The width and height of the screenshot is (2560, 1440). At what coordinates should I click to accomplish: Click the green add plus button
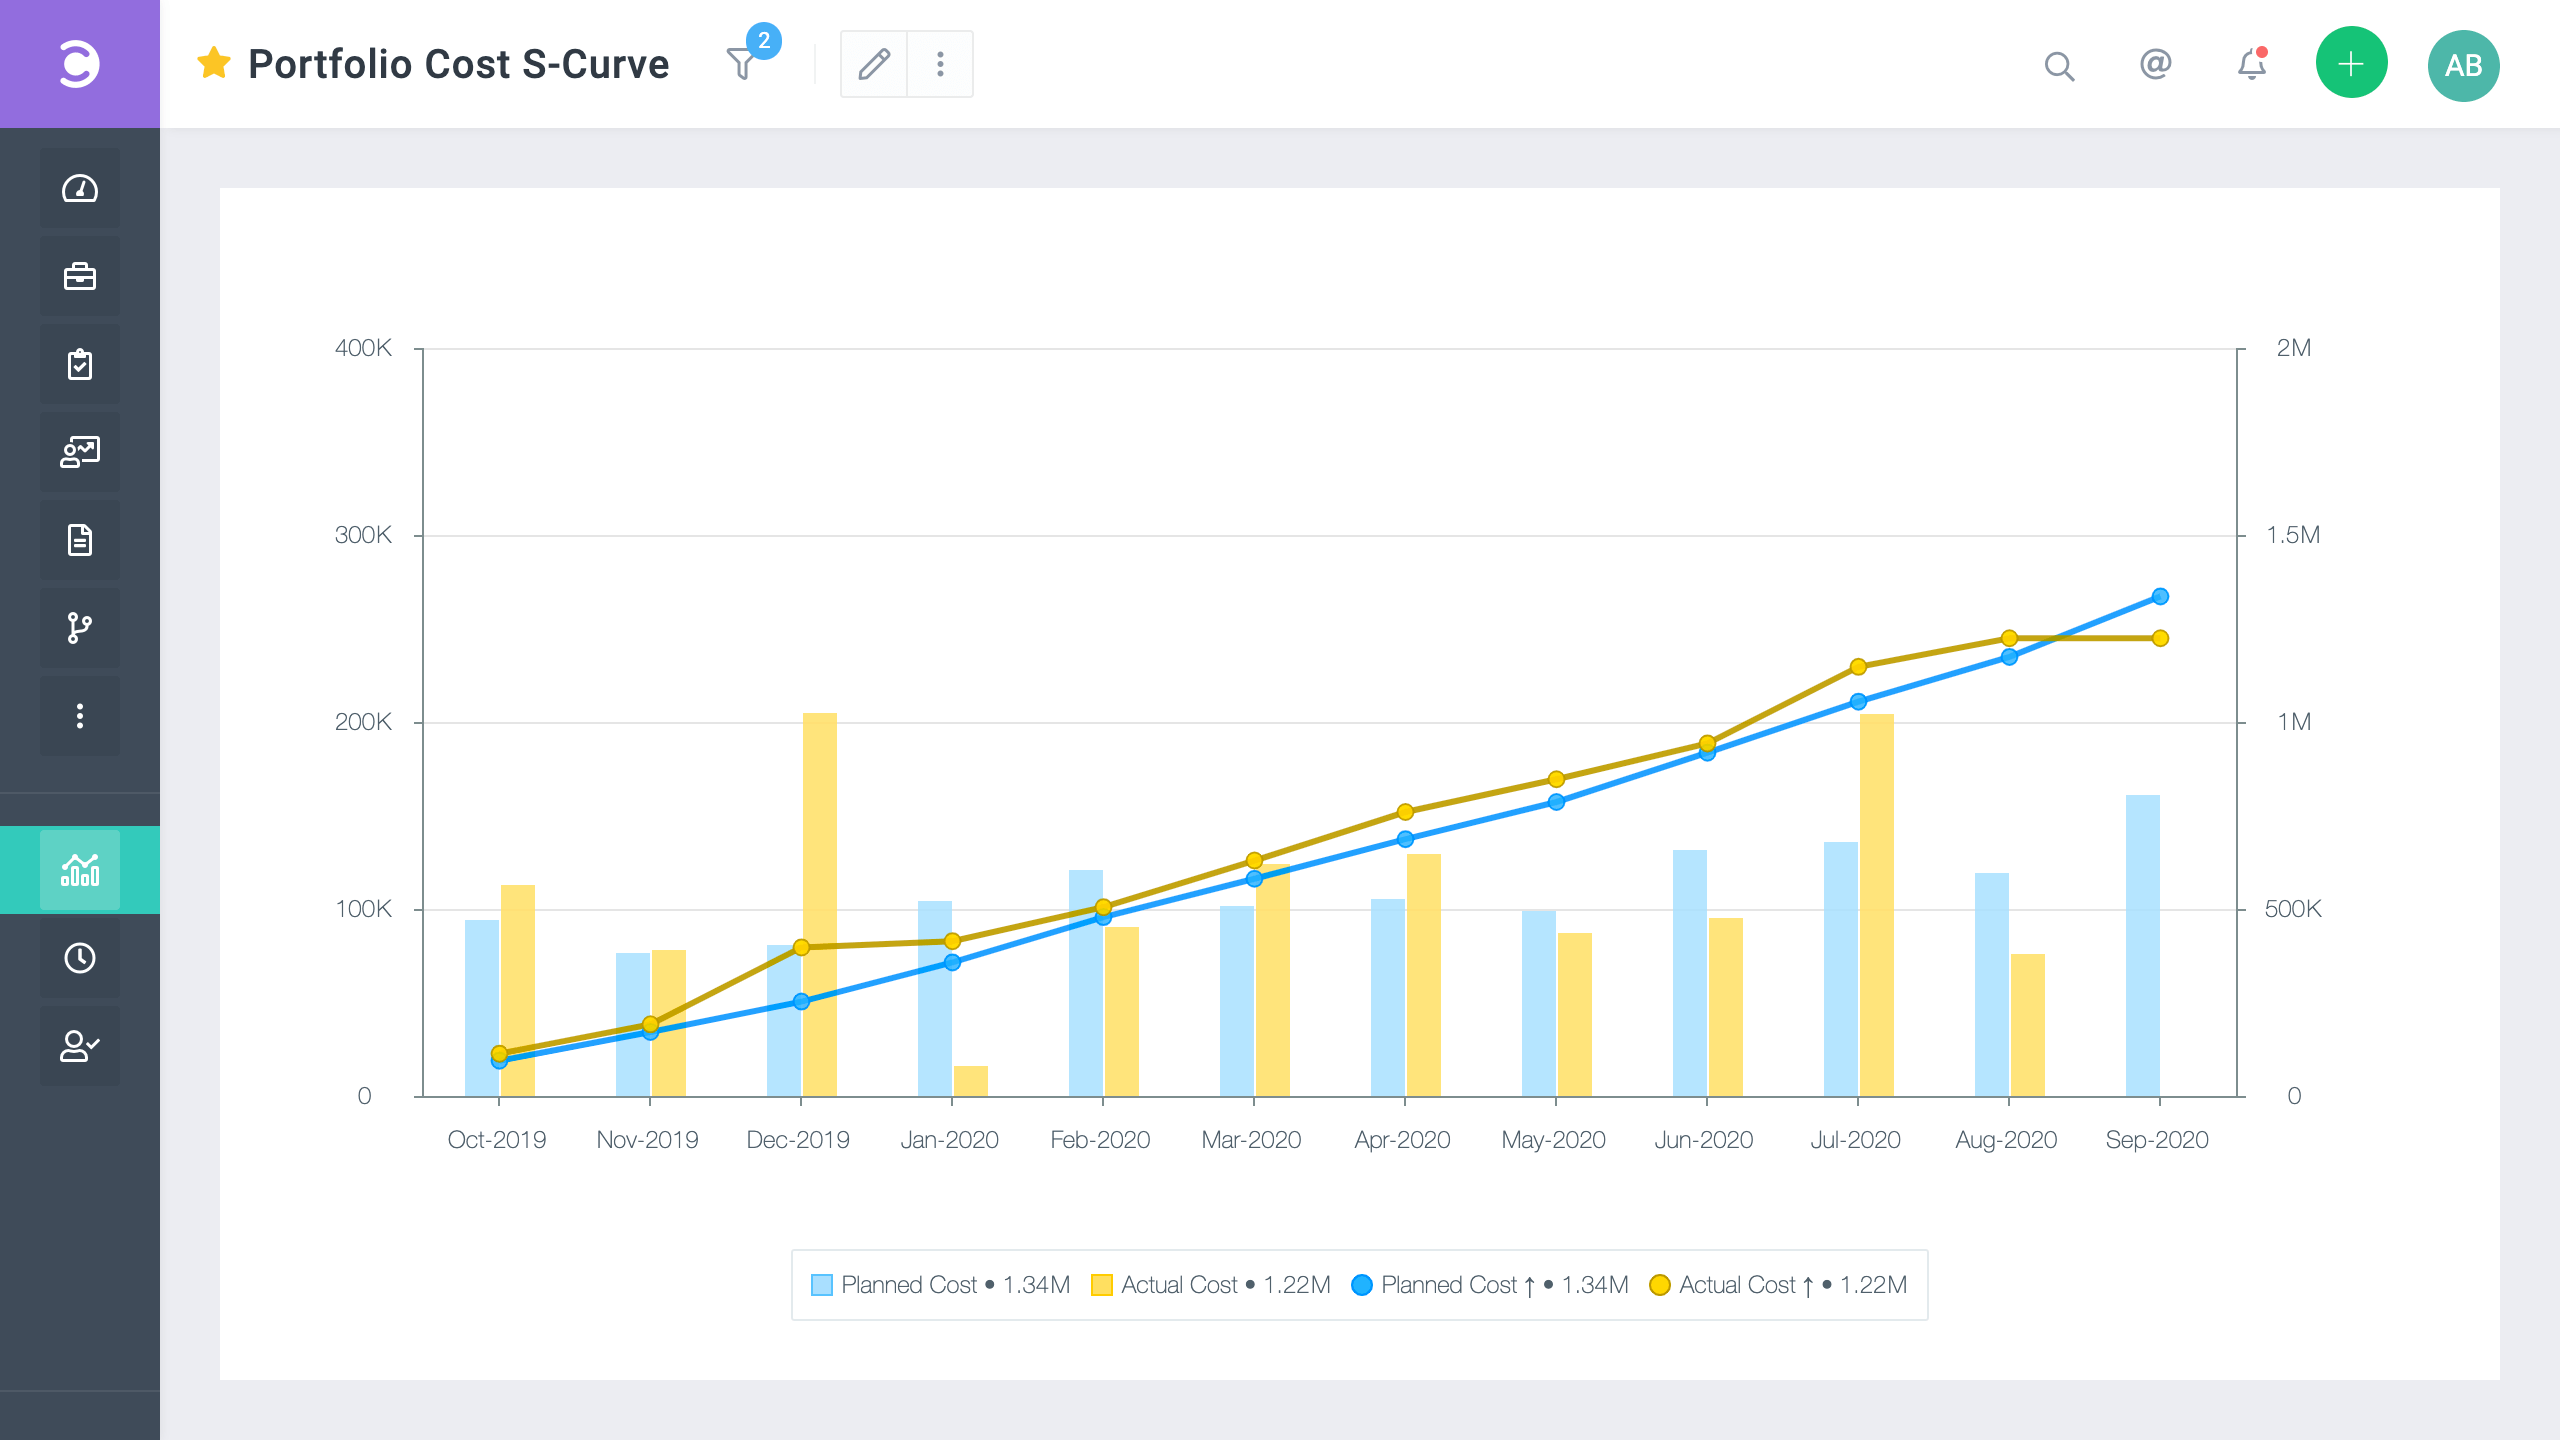2351,64
